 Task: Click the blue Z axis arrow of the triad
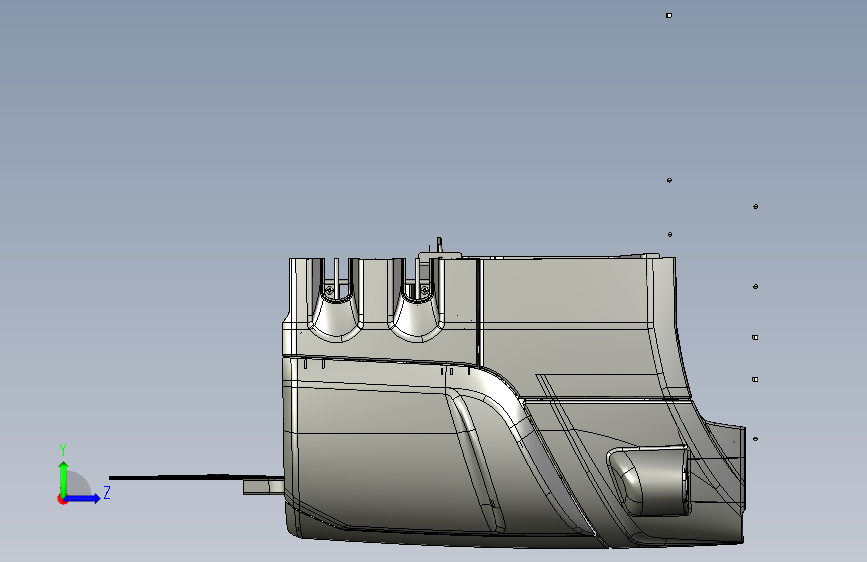click(83, 498)
